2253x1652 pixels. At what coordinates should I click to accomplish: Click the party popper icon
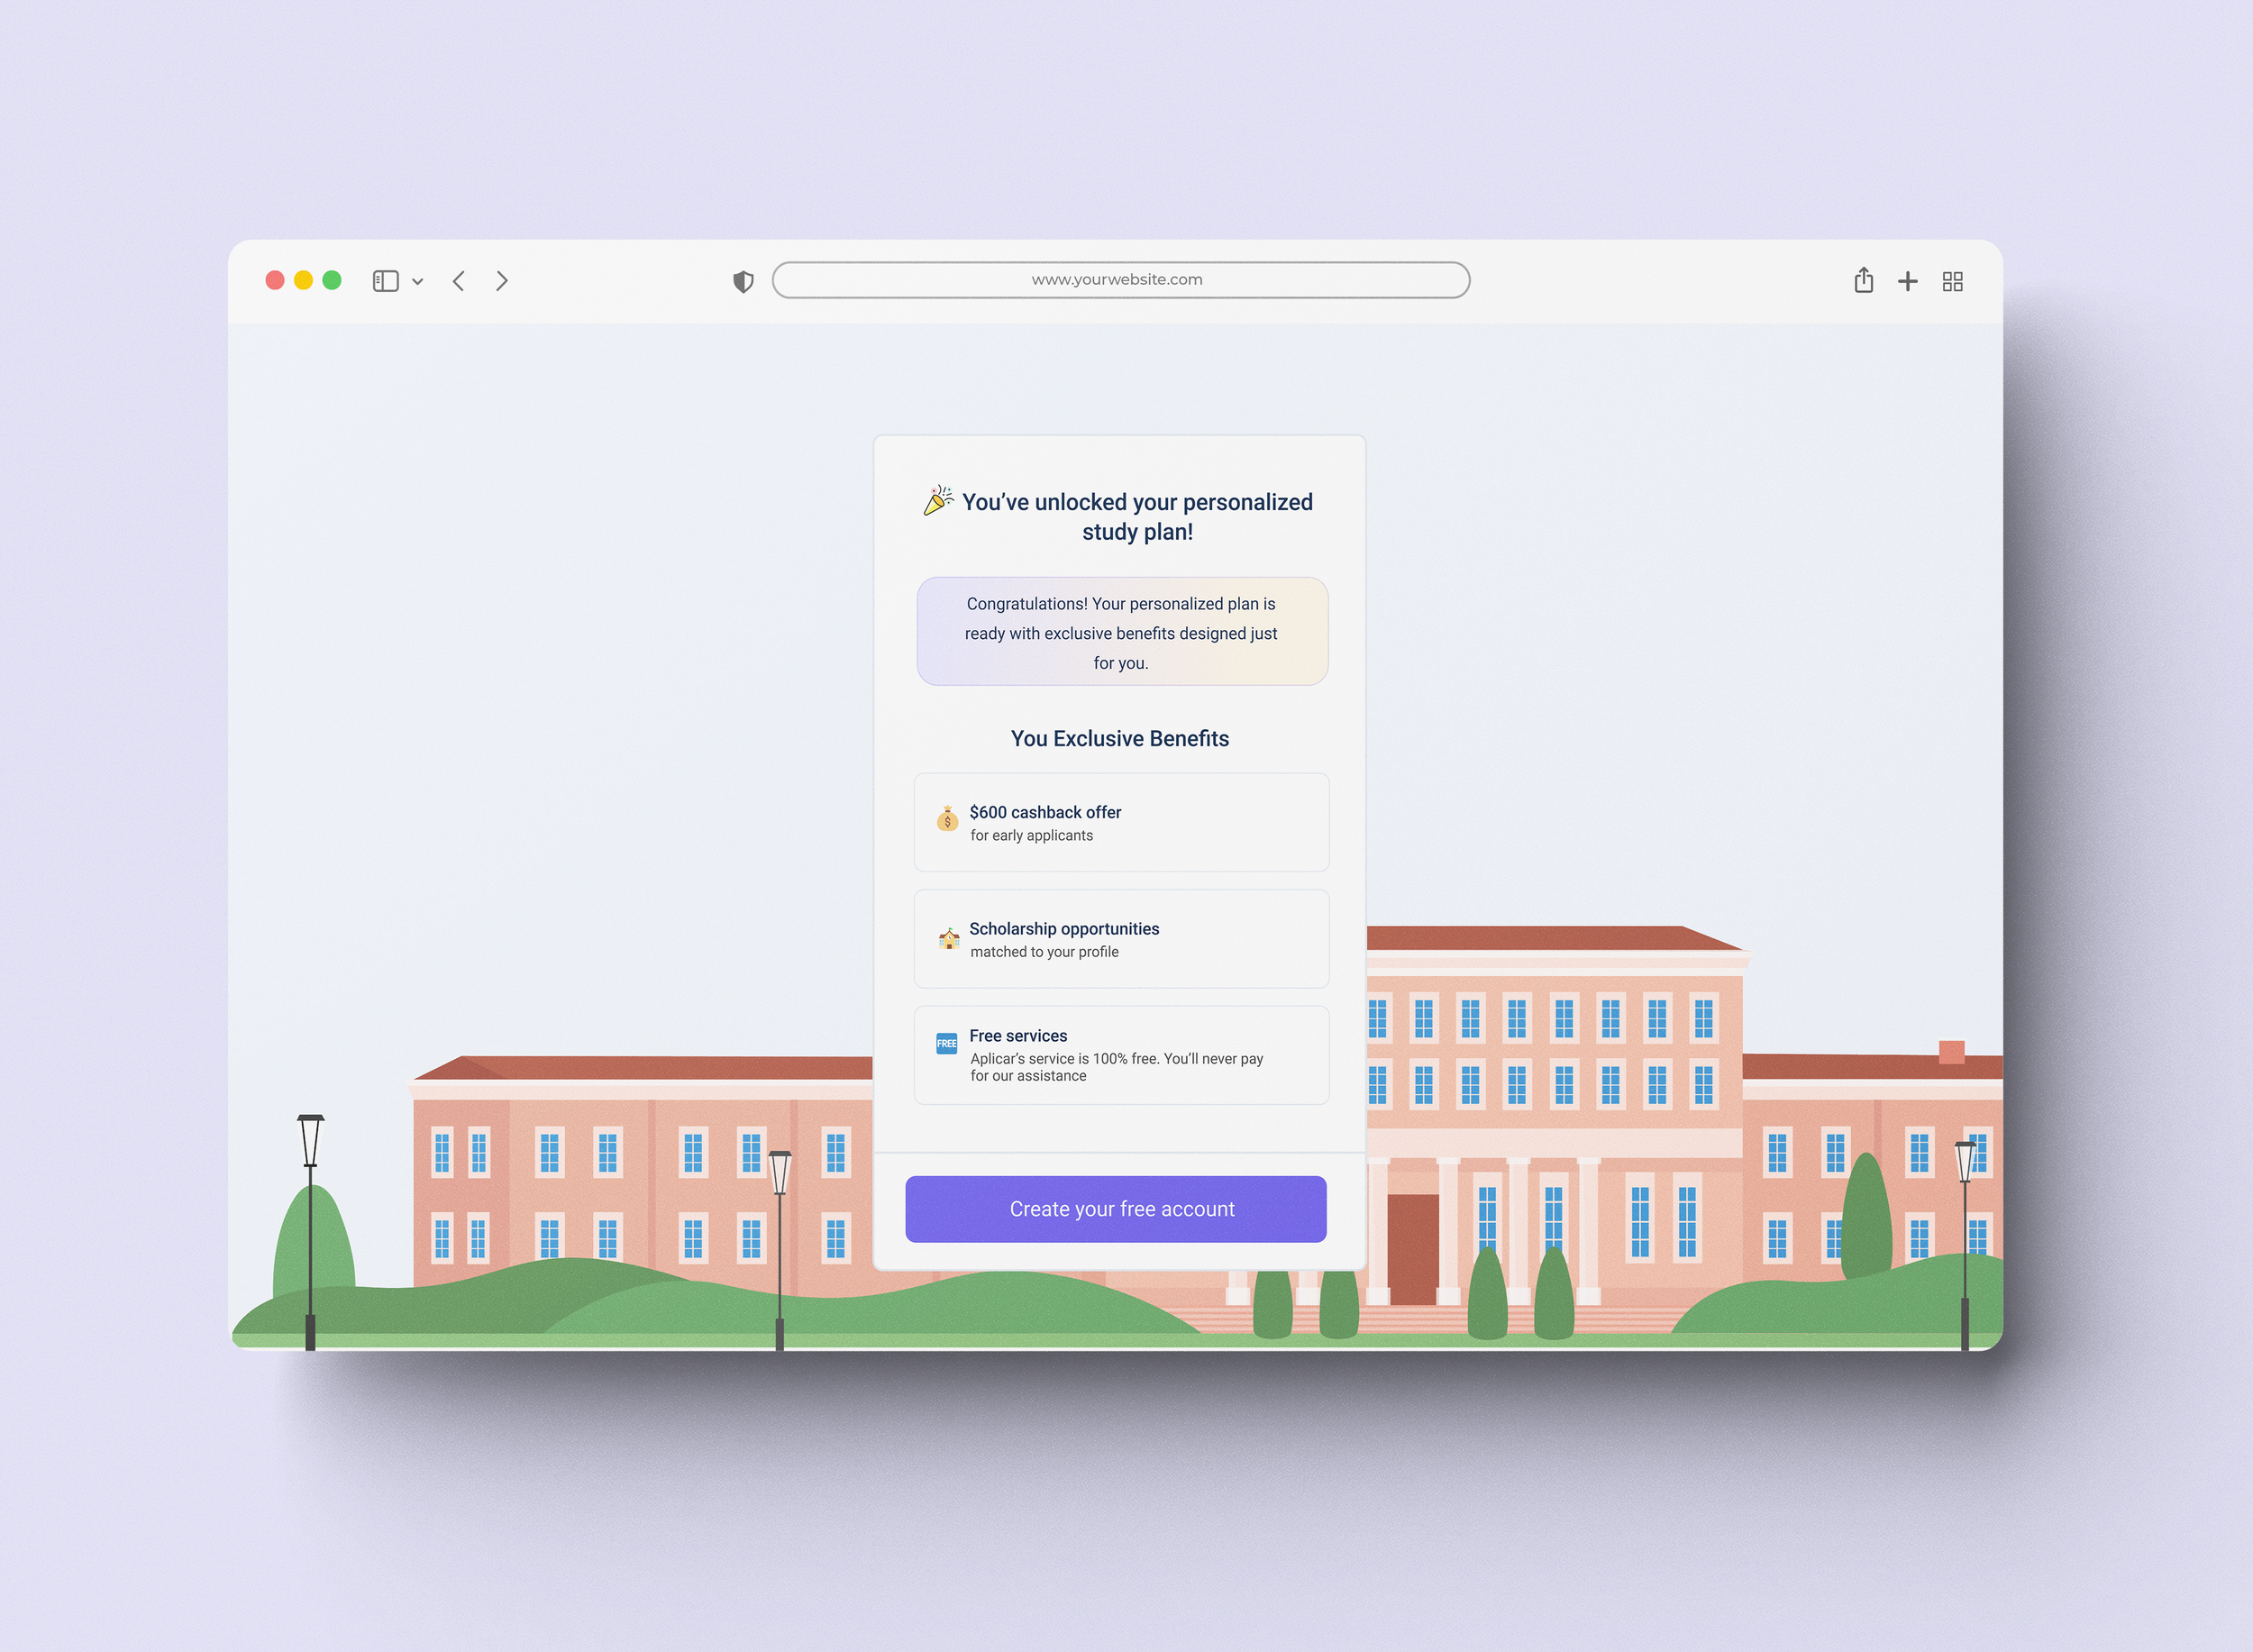(938, 500)
